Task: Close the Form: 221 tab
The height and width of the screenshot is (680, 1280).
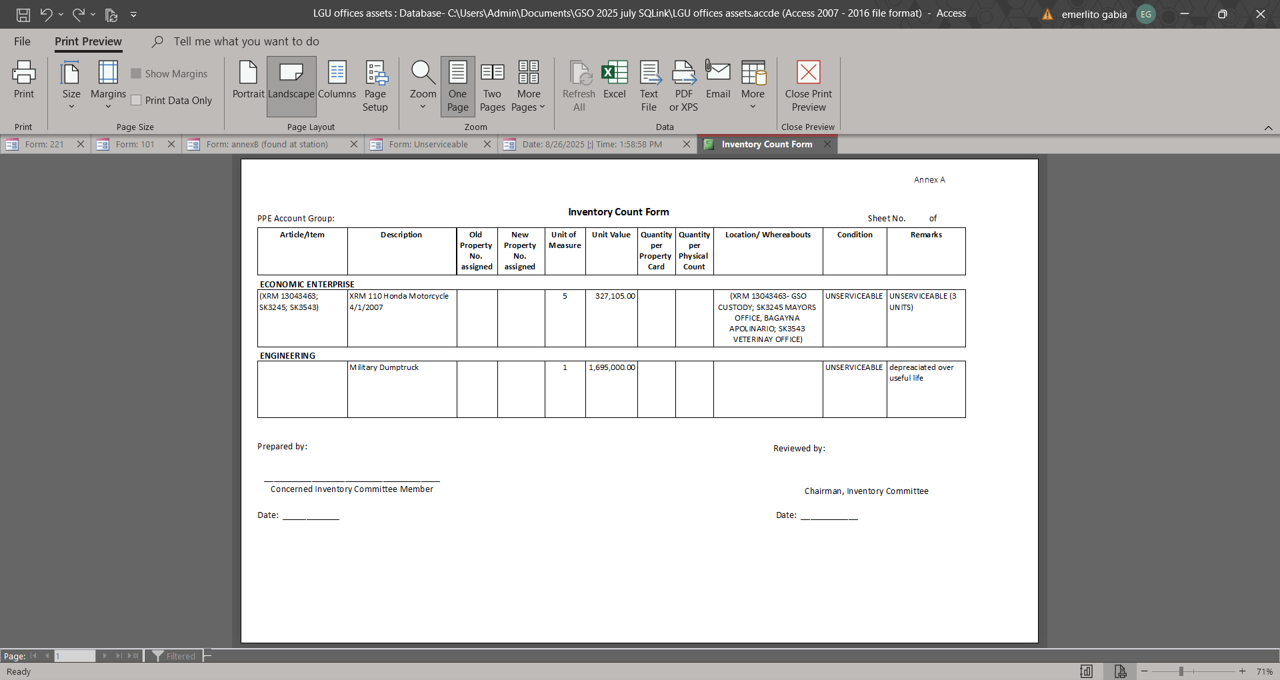Action: (x=81, y=144)
